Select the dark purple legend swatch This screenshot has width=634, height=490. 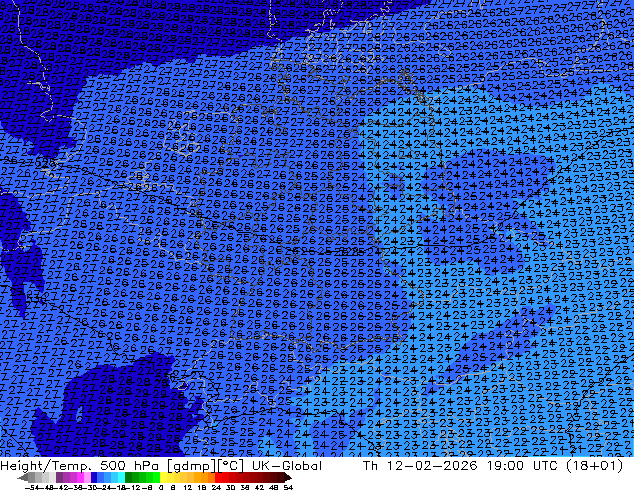click(59, 478)
